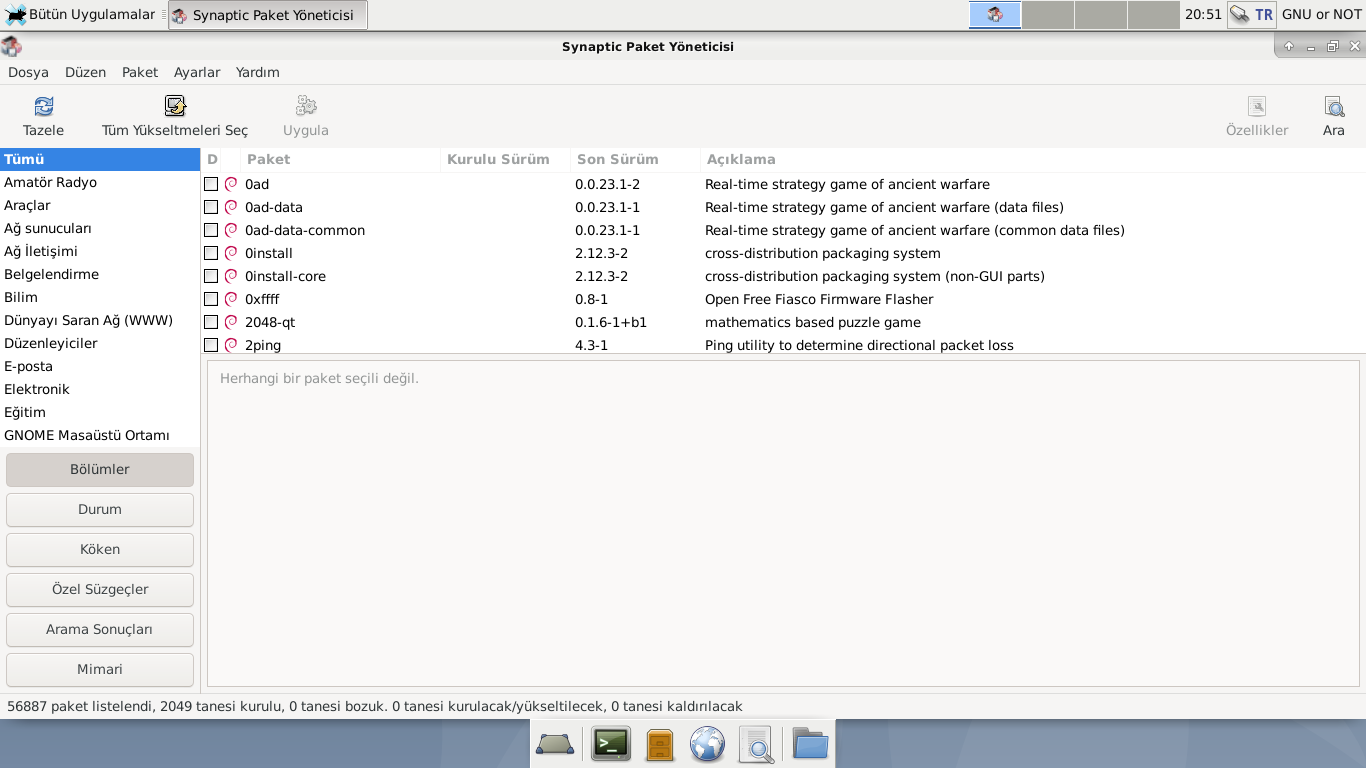Click the Uygula apply gears icon

[306, 106]
